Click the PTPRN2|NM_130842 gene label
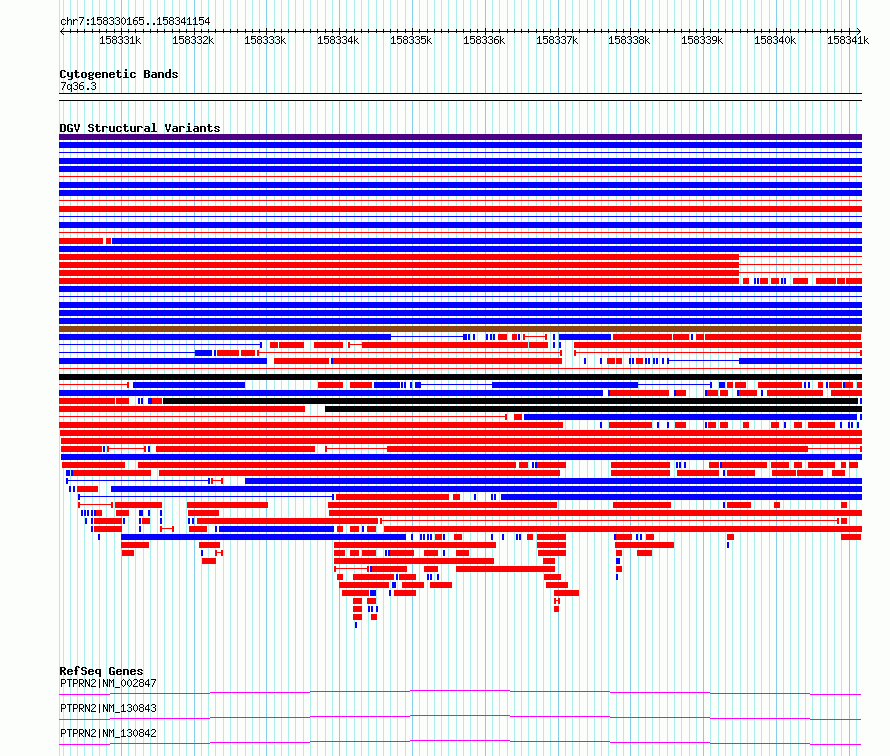 tap(108, 733)
